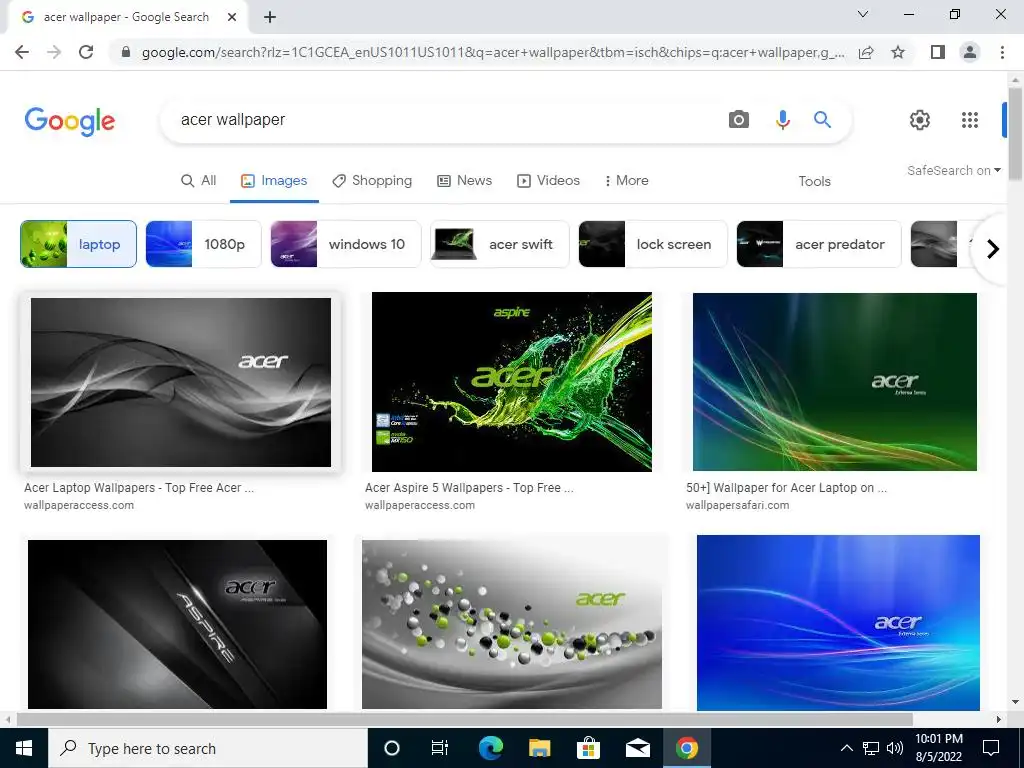
Task: Deselect the laptop filter chip
Action: point(78,244)
